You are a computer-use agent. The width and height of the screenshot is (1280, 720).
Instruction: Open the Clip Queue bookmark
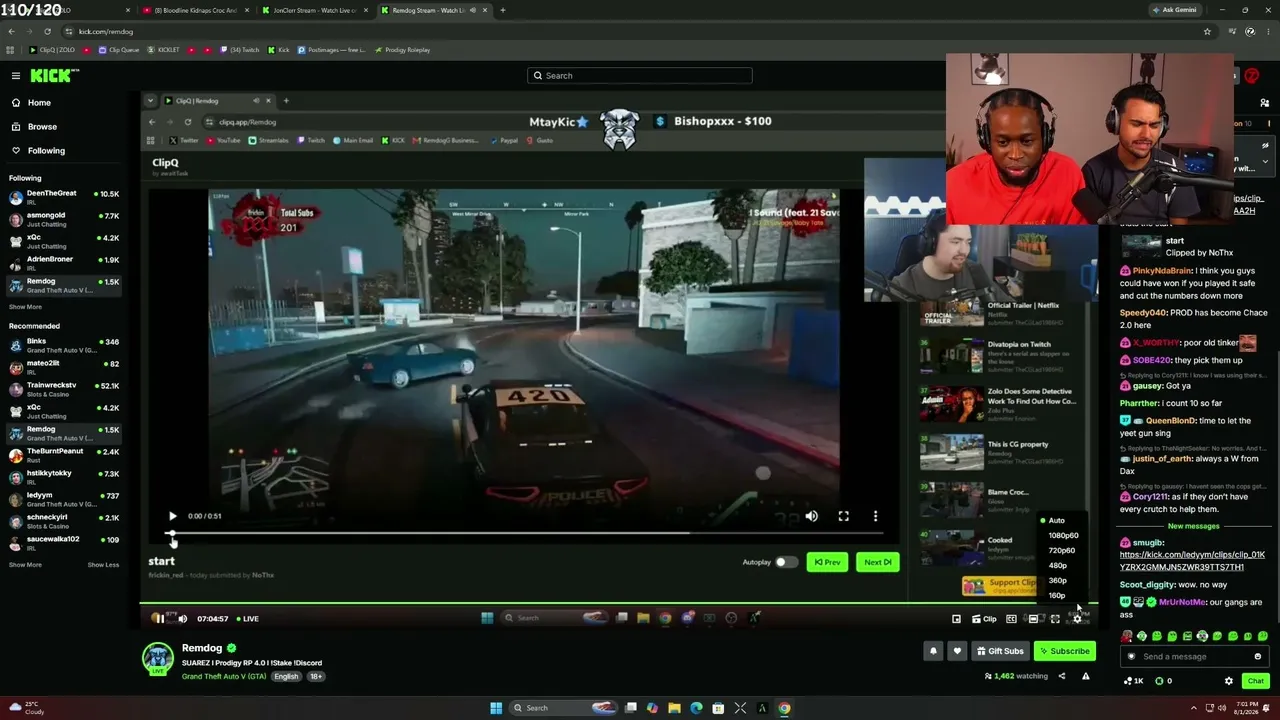119,50
